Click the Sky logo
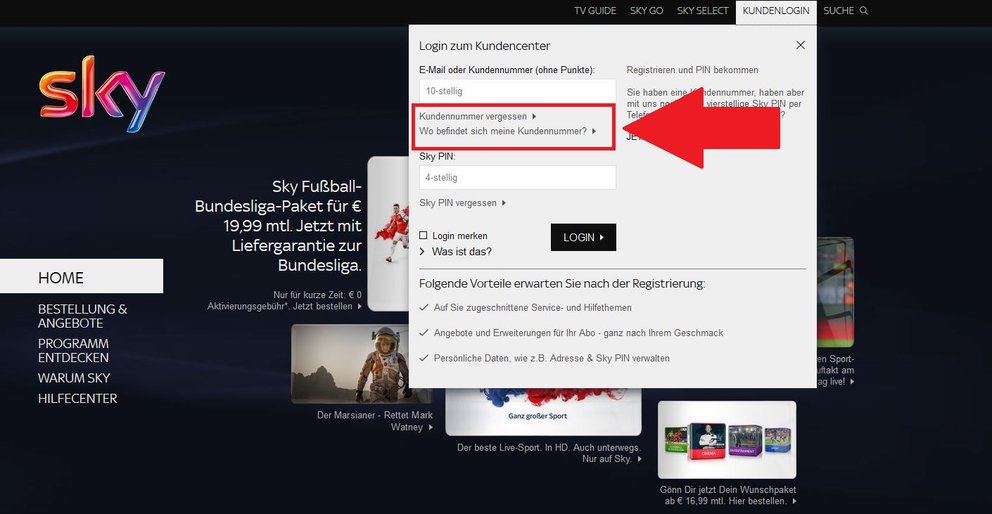The height and width of the screenshot is (514, 992). 102,94
